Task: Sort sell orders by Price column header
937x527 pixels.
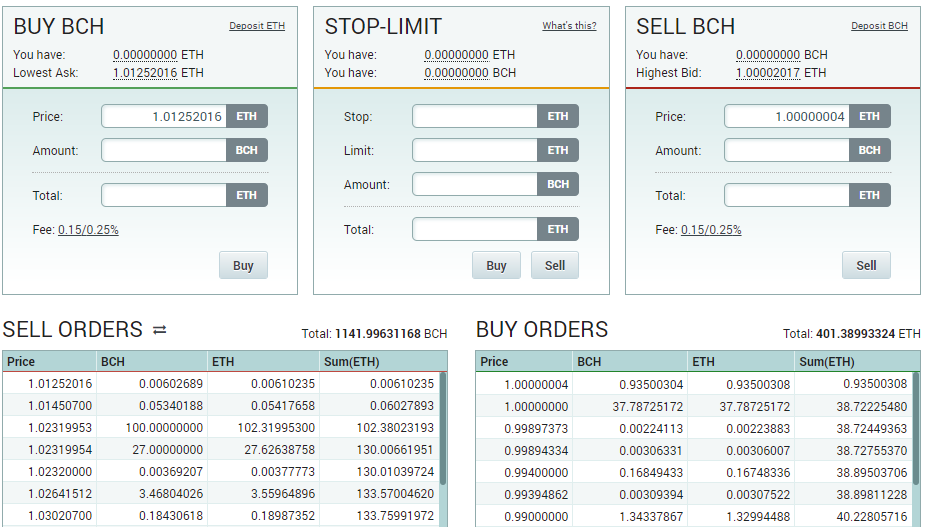Action: (50, 361)
